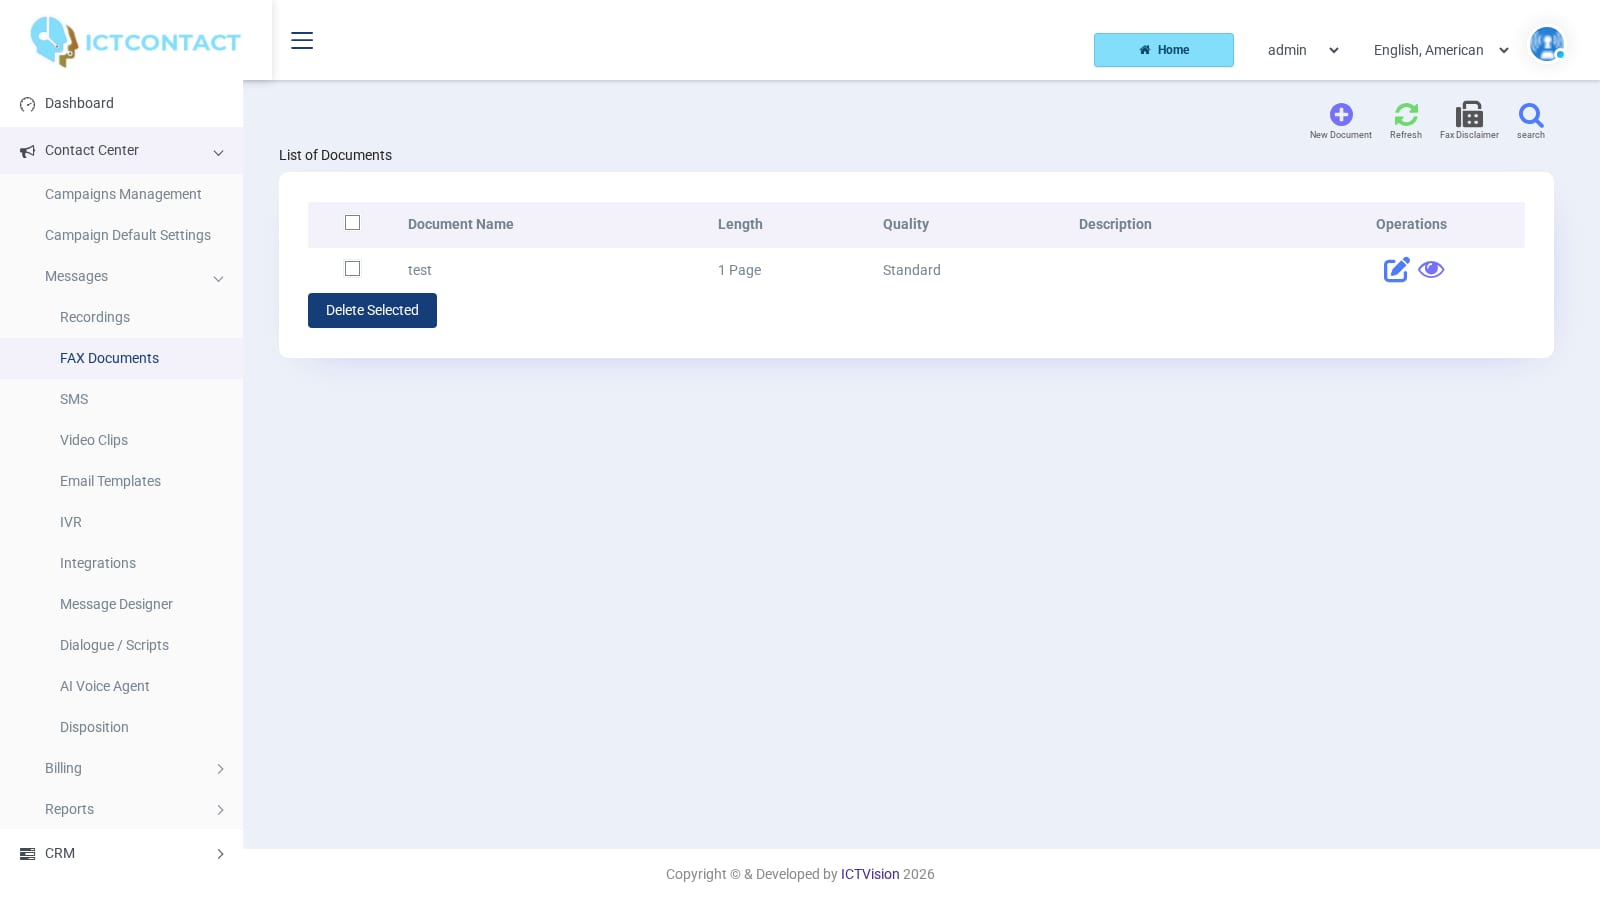Open Campaigns Management
This screenshot has width=1600, height=900.
123,194
